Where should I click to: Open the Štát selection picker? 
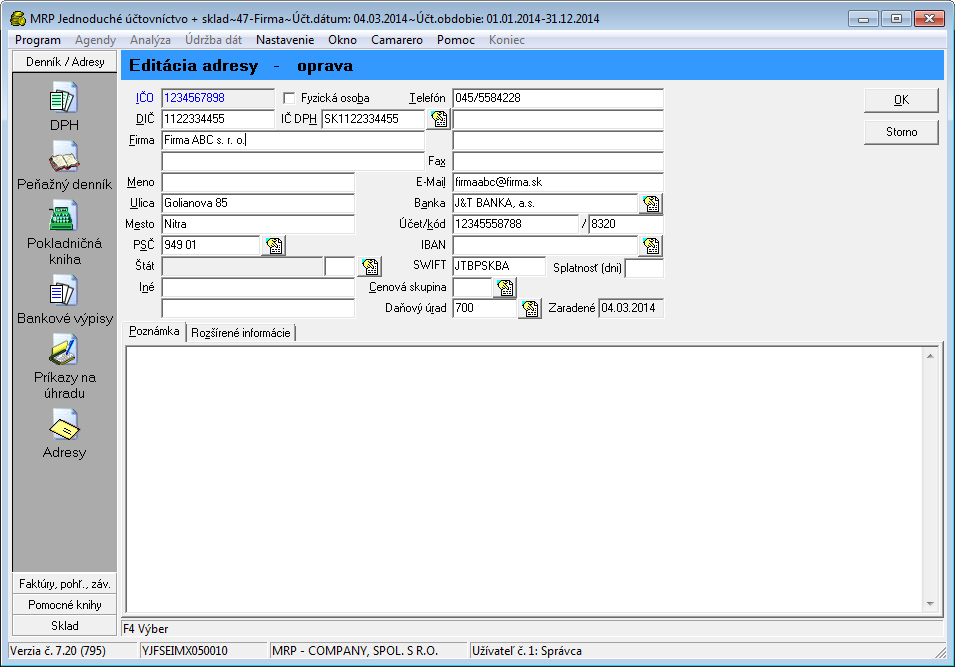point(370,267)
